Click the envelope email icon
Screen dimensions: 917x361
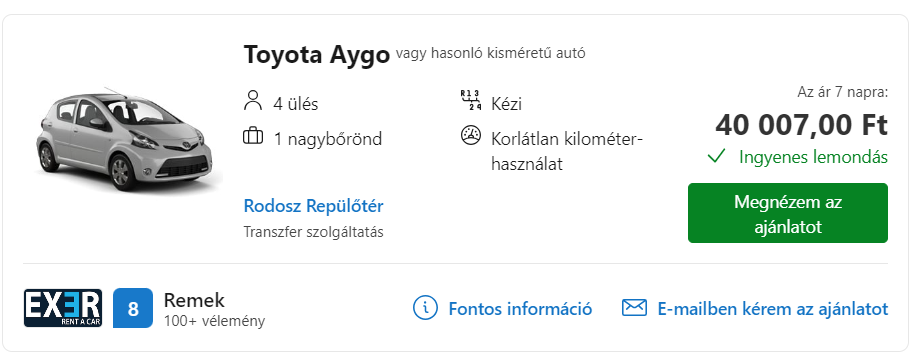click(634, 307)
